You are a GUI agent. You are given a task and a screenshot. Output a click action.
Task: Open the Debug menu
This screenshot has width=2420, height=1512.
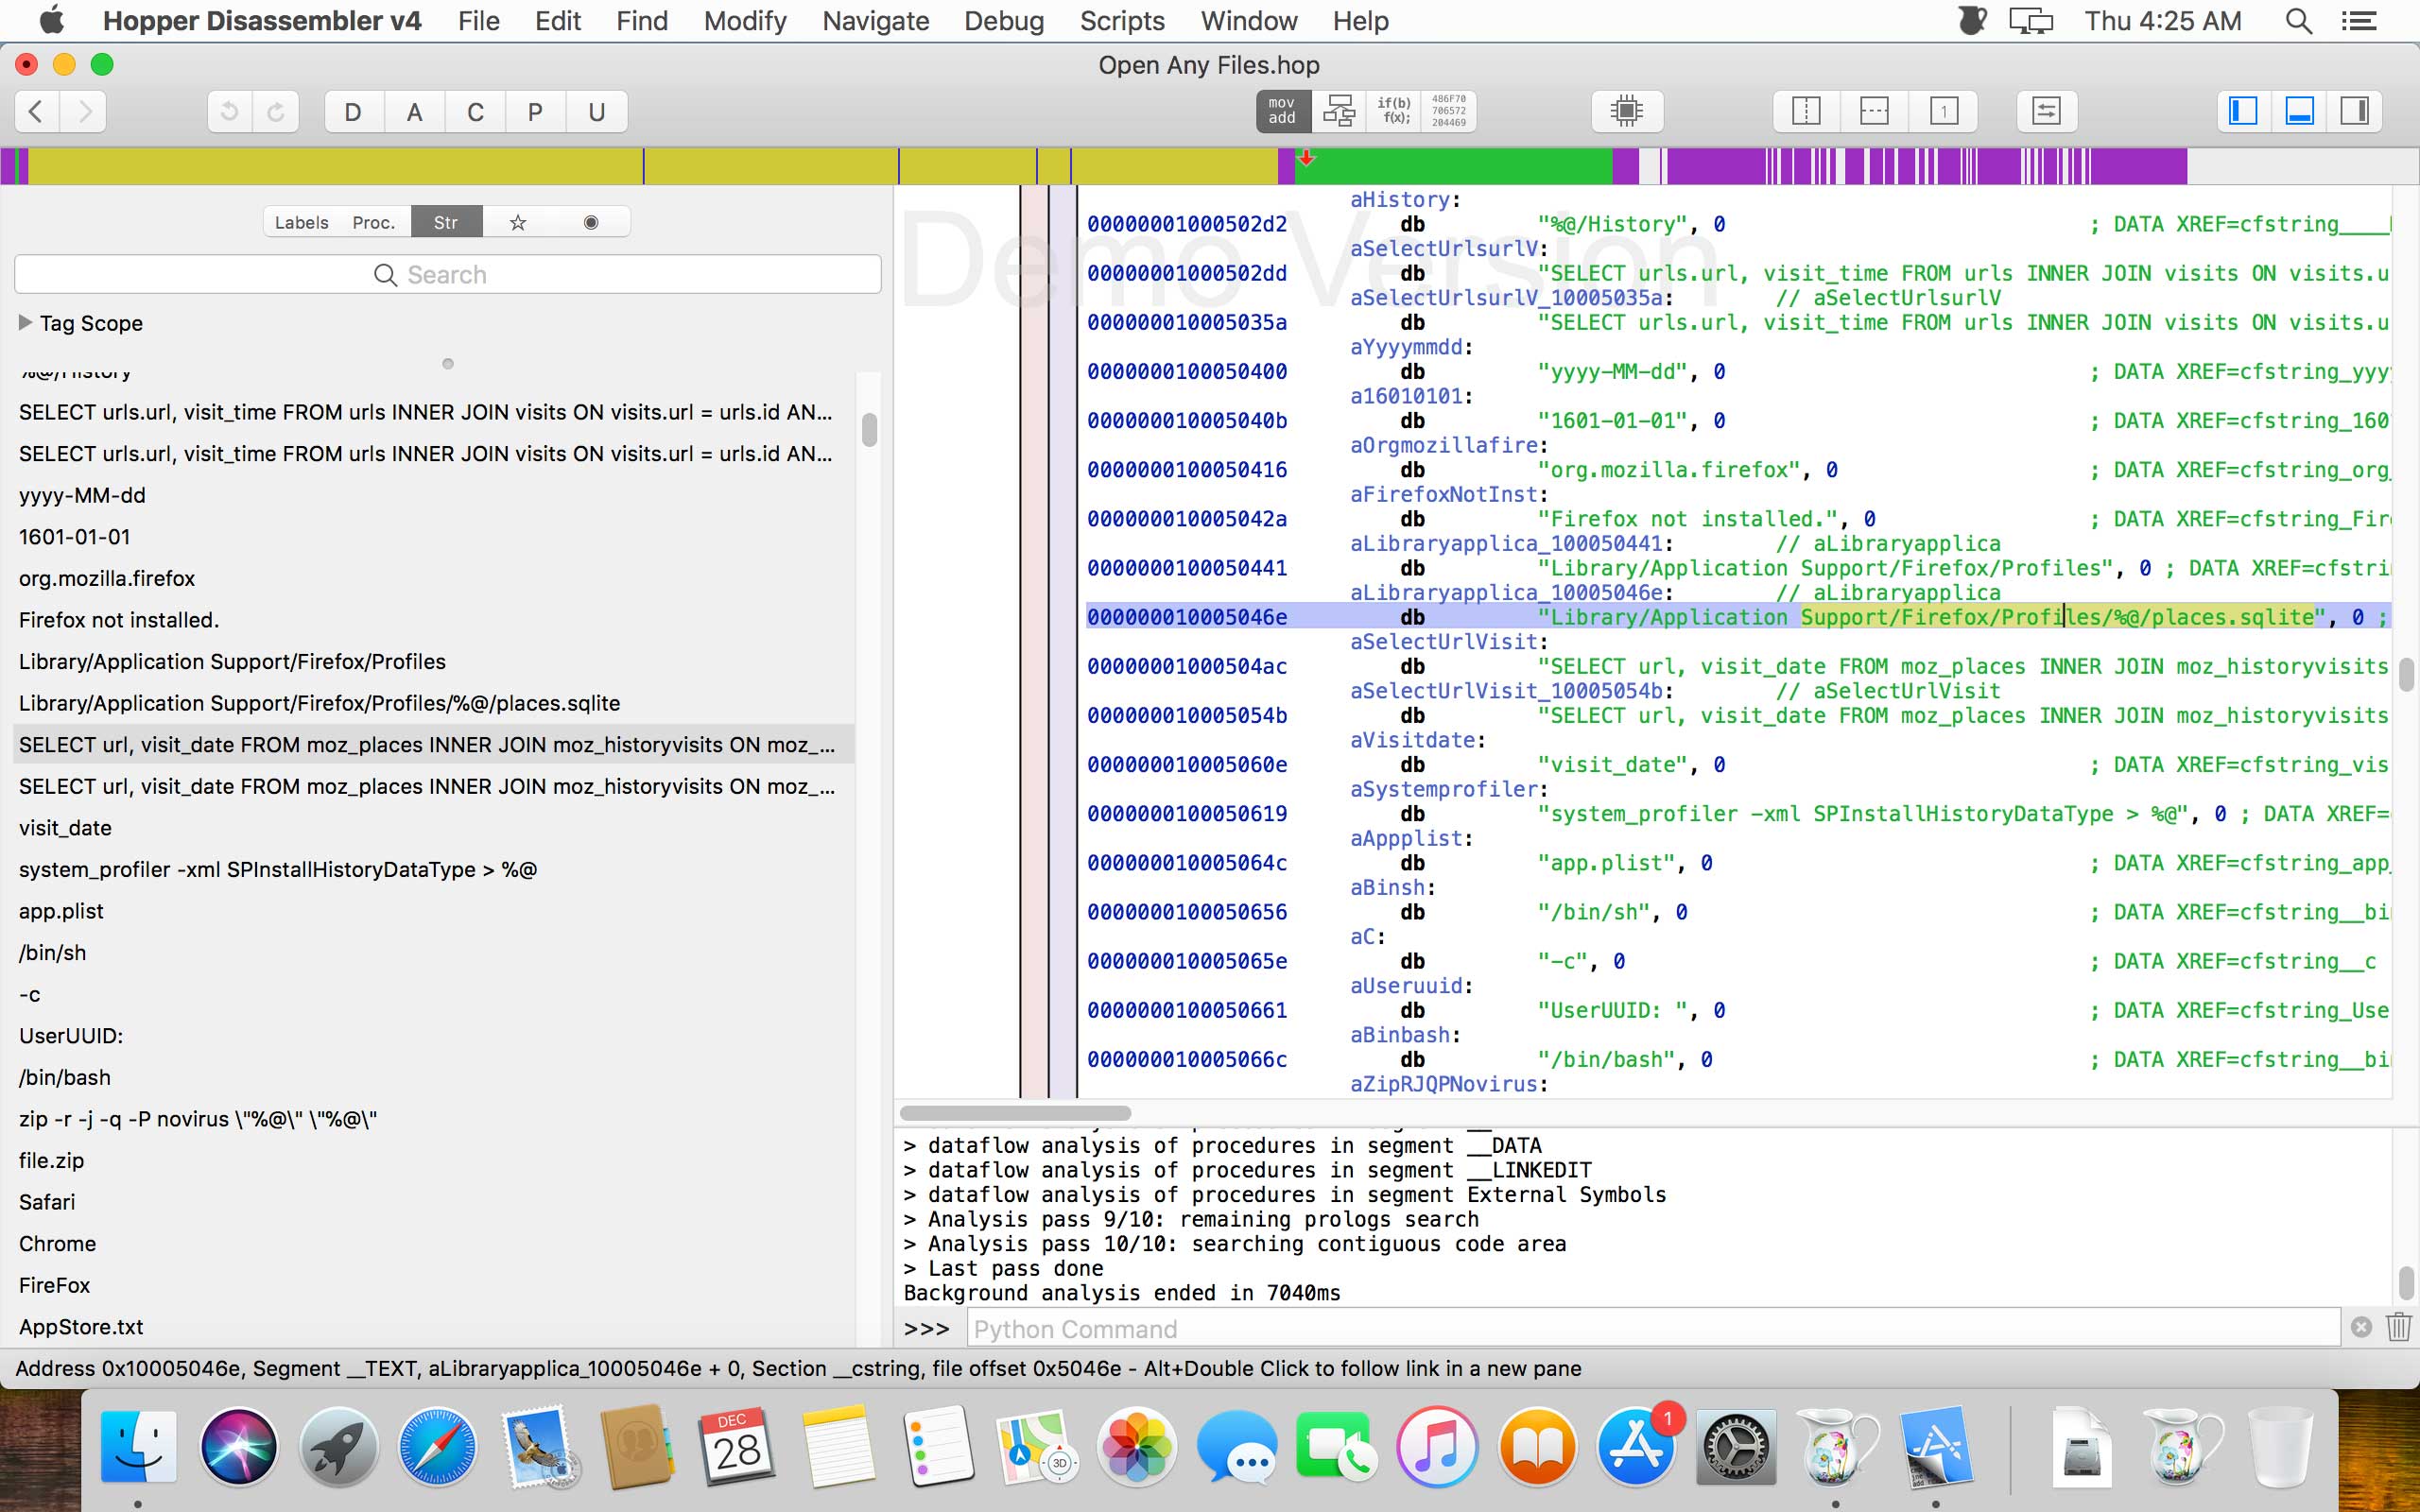[1003, 21]
